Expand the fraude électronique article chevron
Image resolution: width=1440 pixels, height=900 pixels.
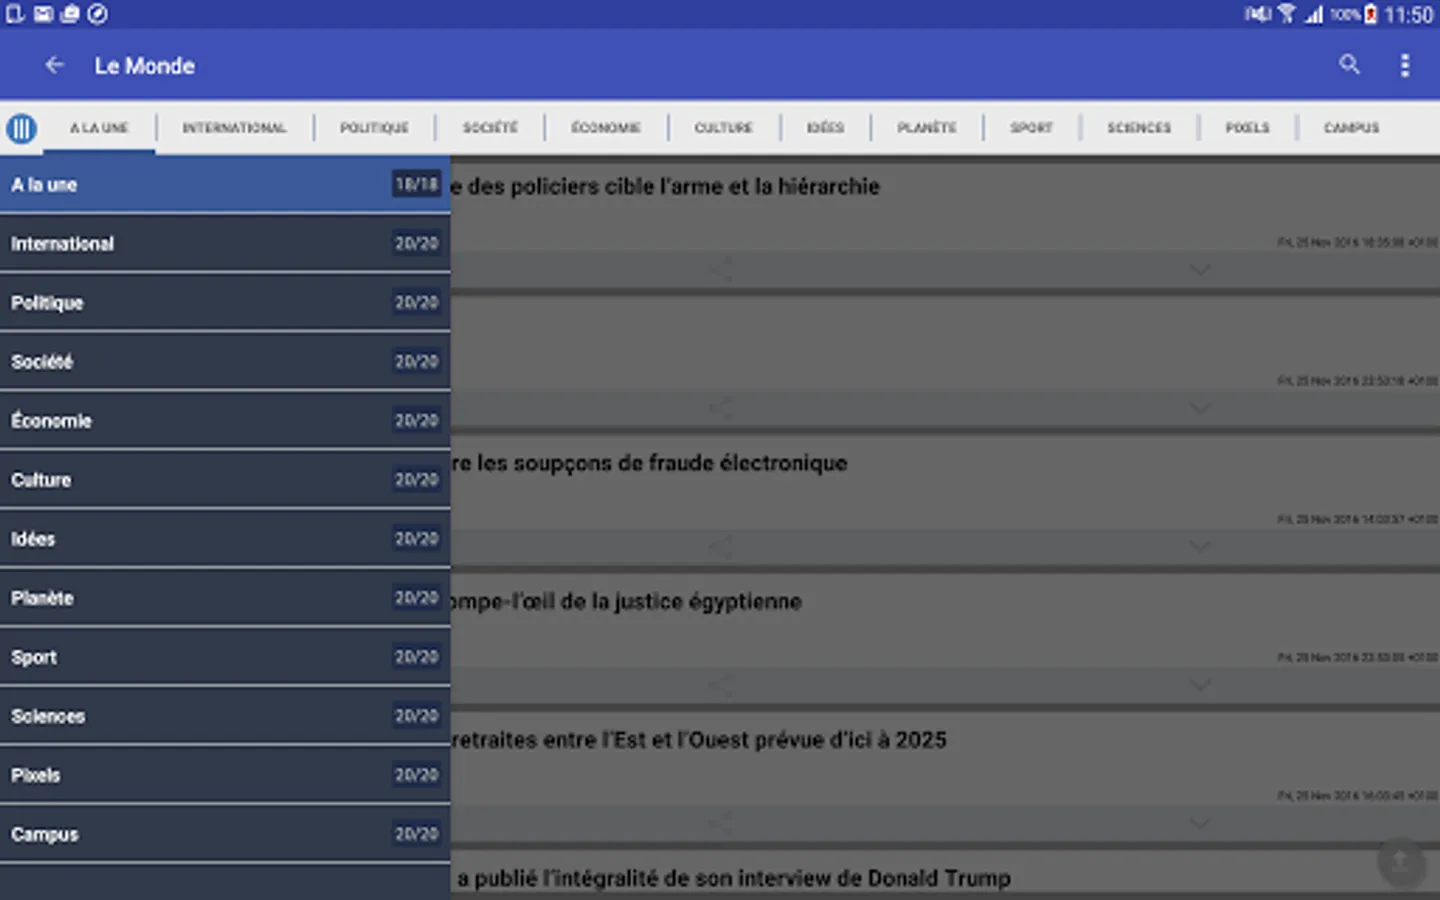tap(1200, 547)
